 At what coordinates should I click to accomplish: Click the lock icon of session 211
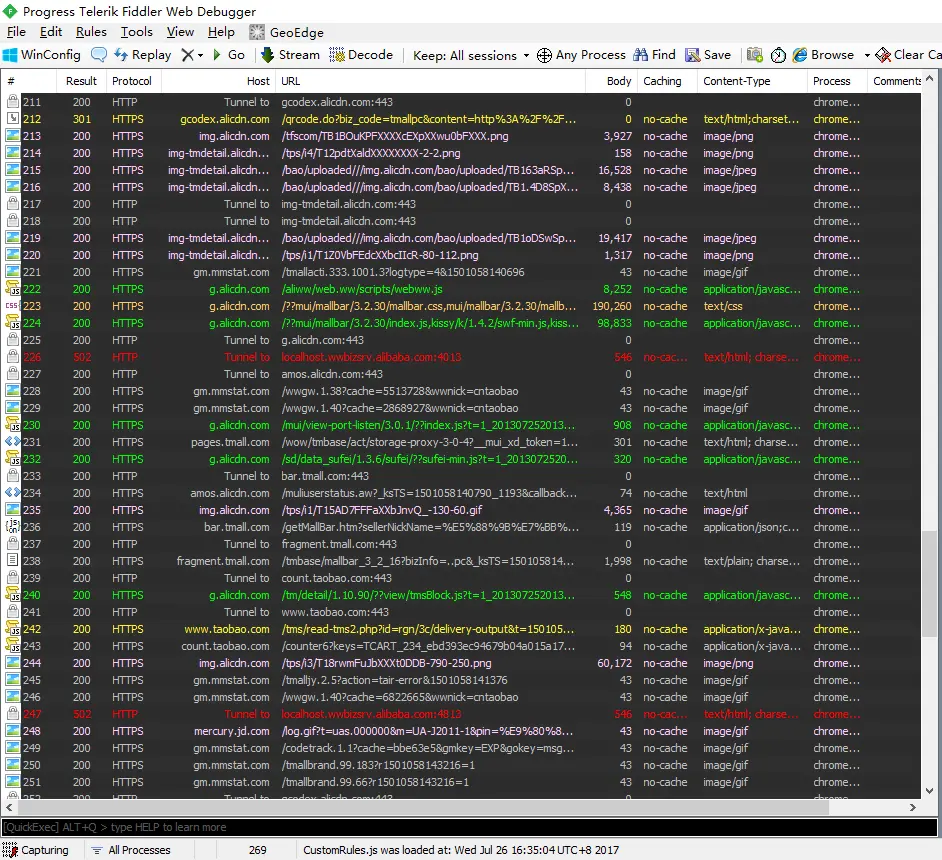tap(12, 101)
